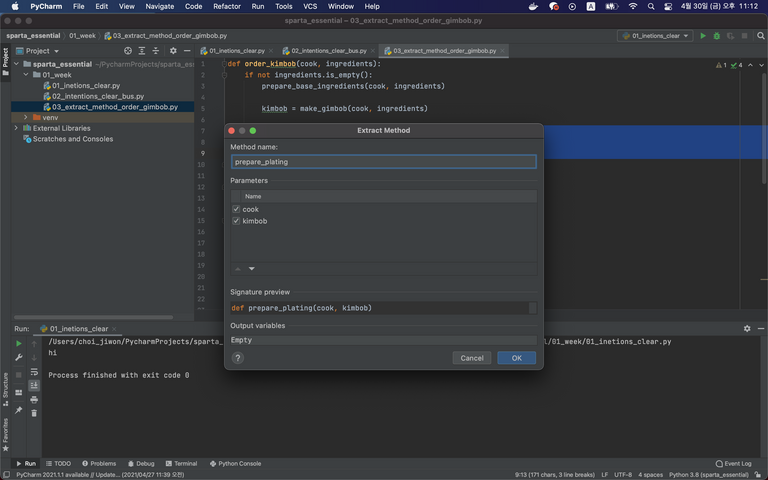The height and width of the screenshot is (480, 768).
Task: Open Search Everywhere magnifier in PyCharm toolbar
Action: pos(761,36)
